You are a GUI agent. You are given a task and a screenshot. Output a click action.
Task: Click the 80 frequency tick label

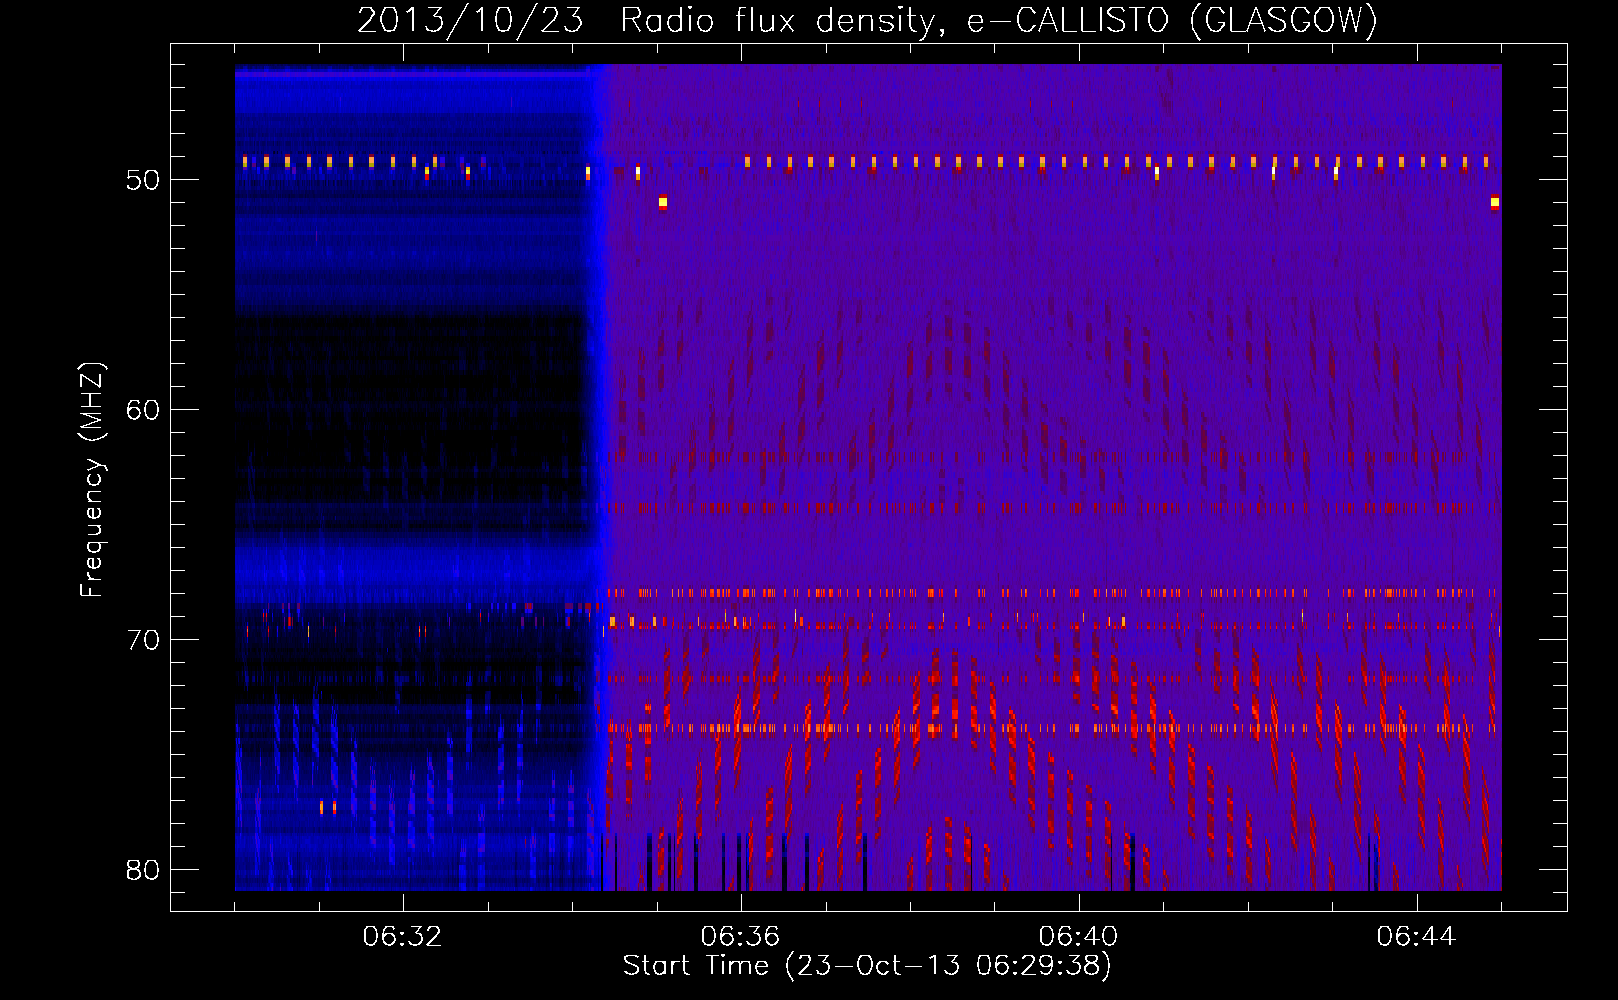point(144,870)
